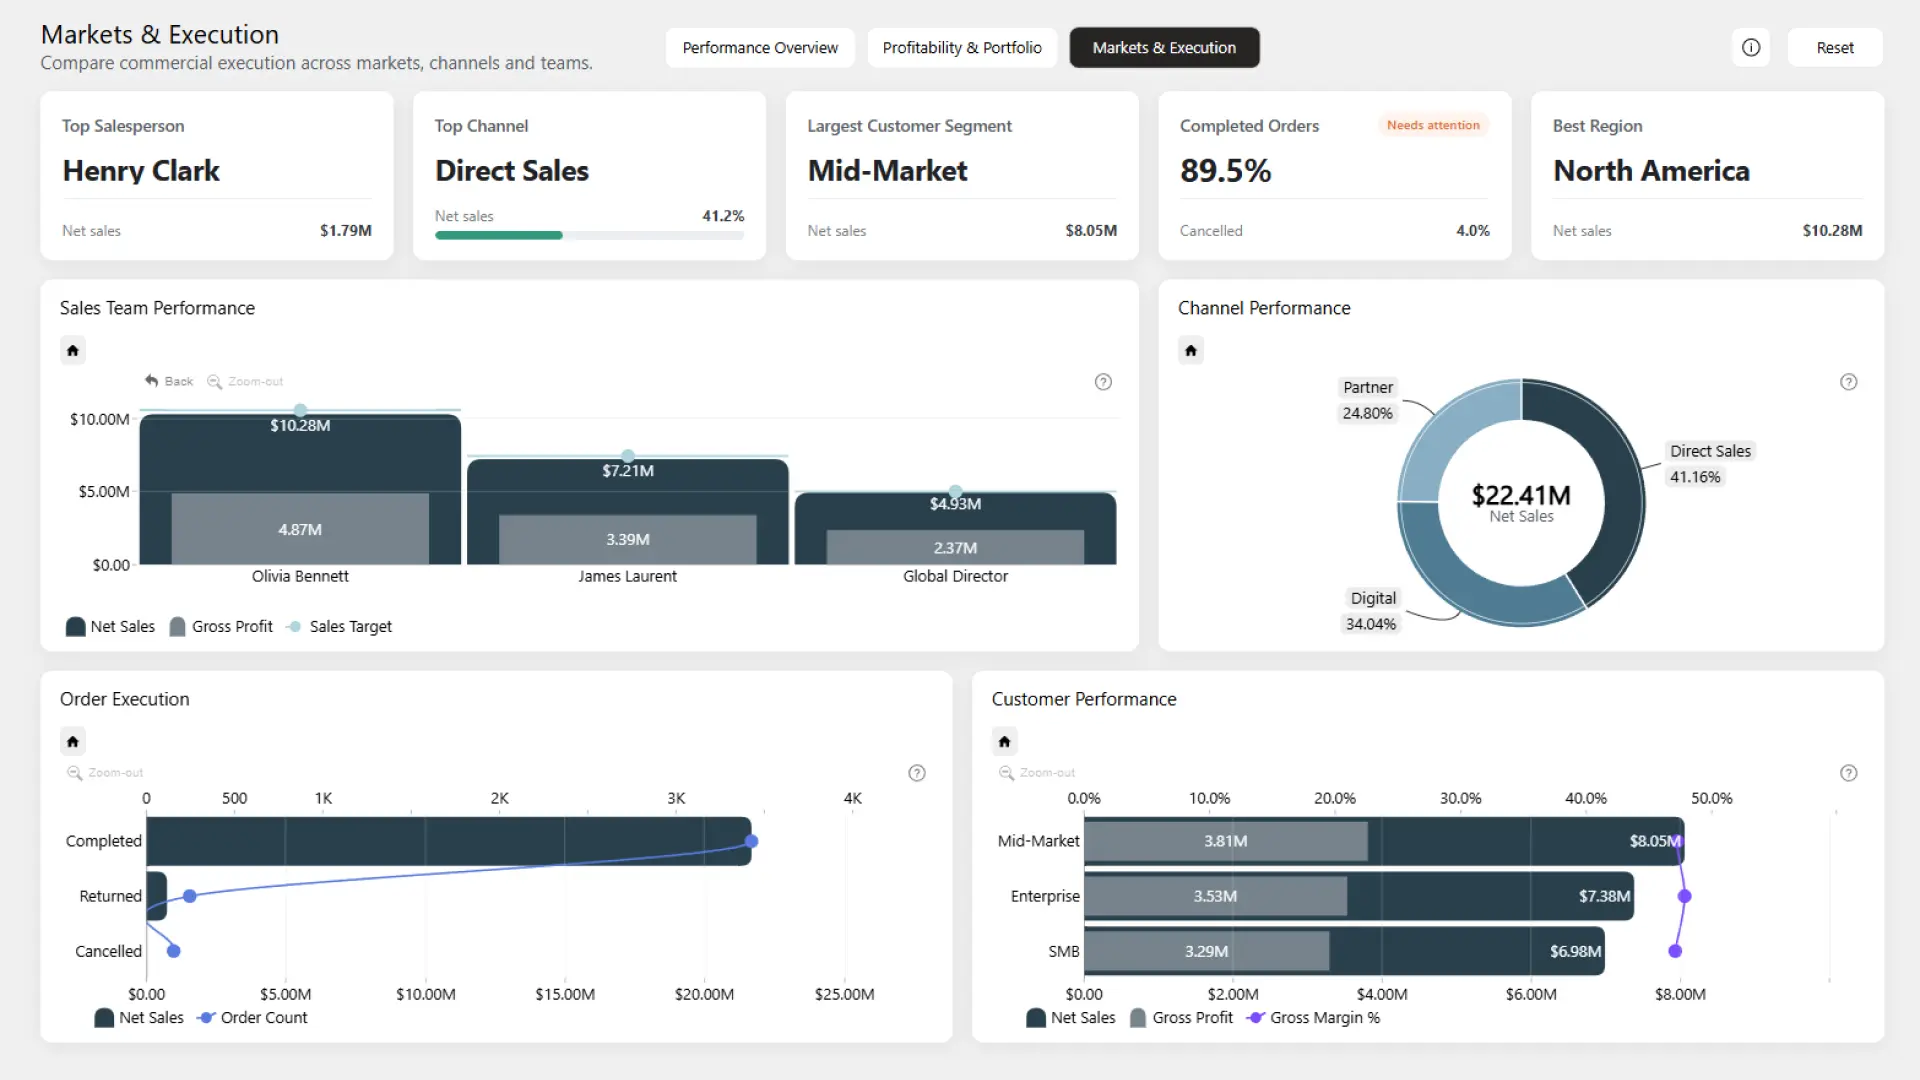Click the Reset button

pos(1835,48)
